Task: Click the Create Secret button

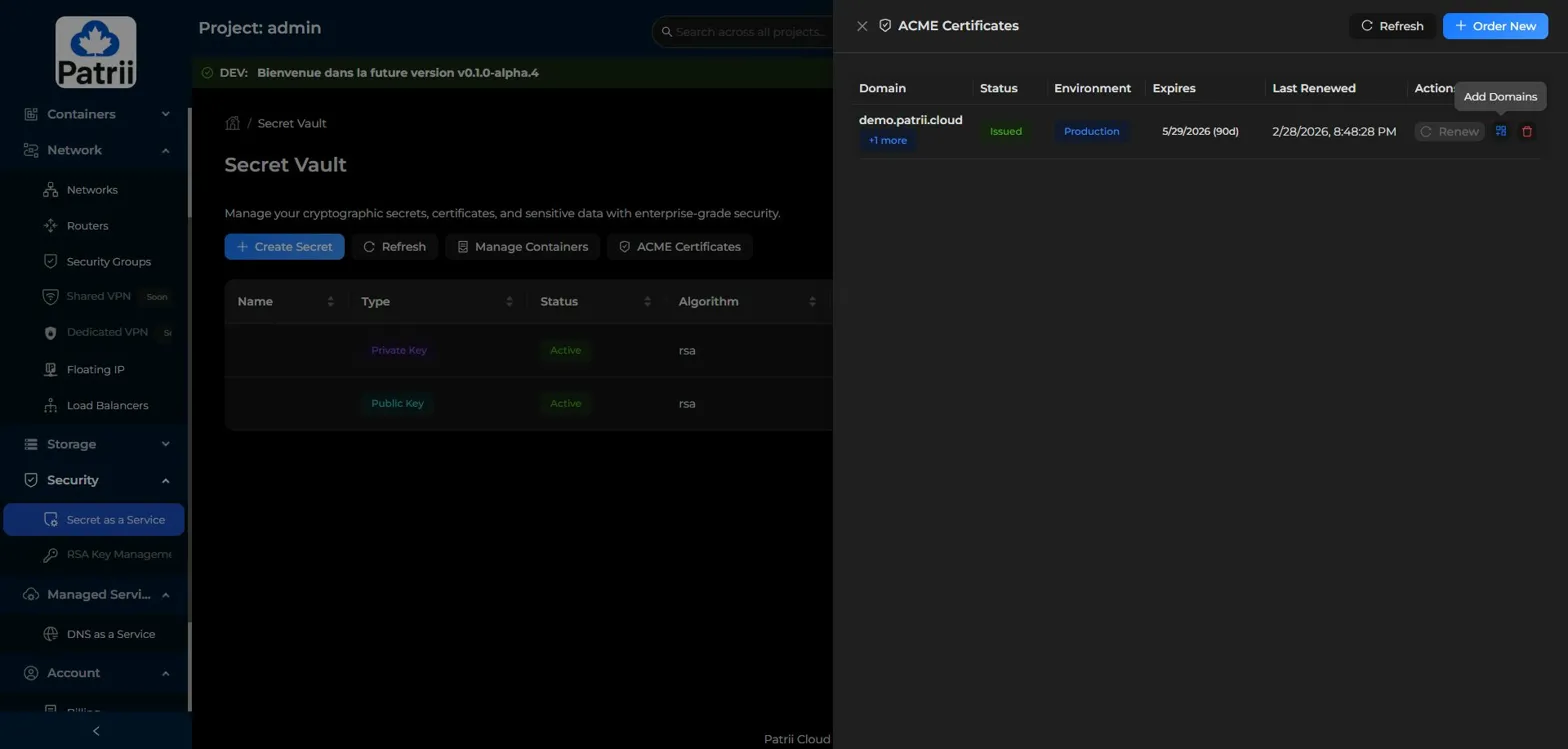Action: 284,247
